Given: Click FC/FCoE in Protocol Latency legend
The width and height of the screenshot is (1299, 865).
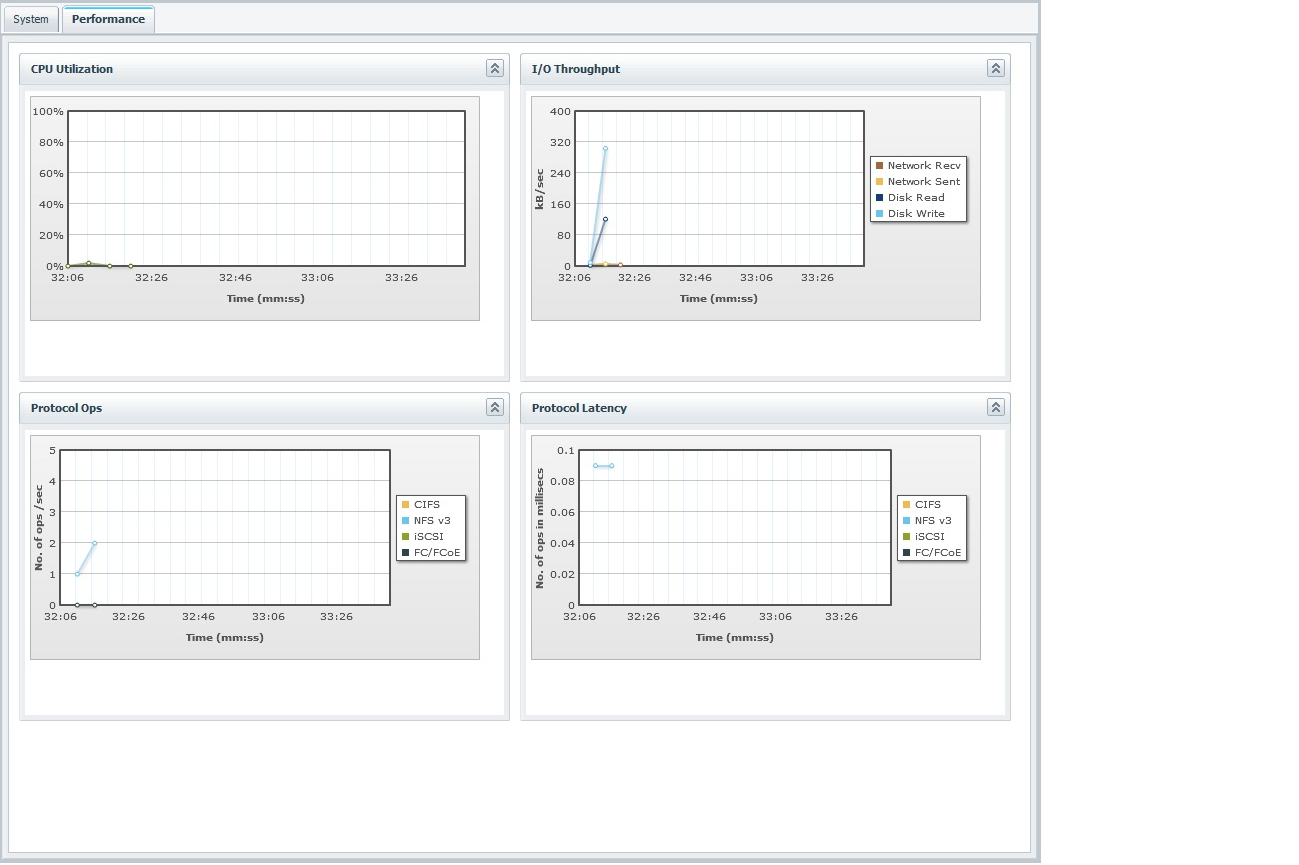Looking at the screenshot, I should 938,553.
